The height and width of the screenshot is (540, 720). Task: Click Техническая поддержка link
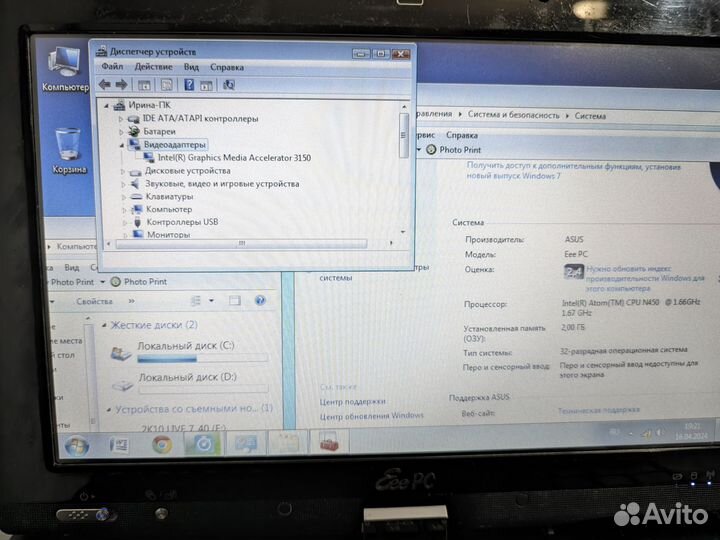point(598,410)
